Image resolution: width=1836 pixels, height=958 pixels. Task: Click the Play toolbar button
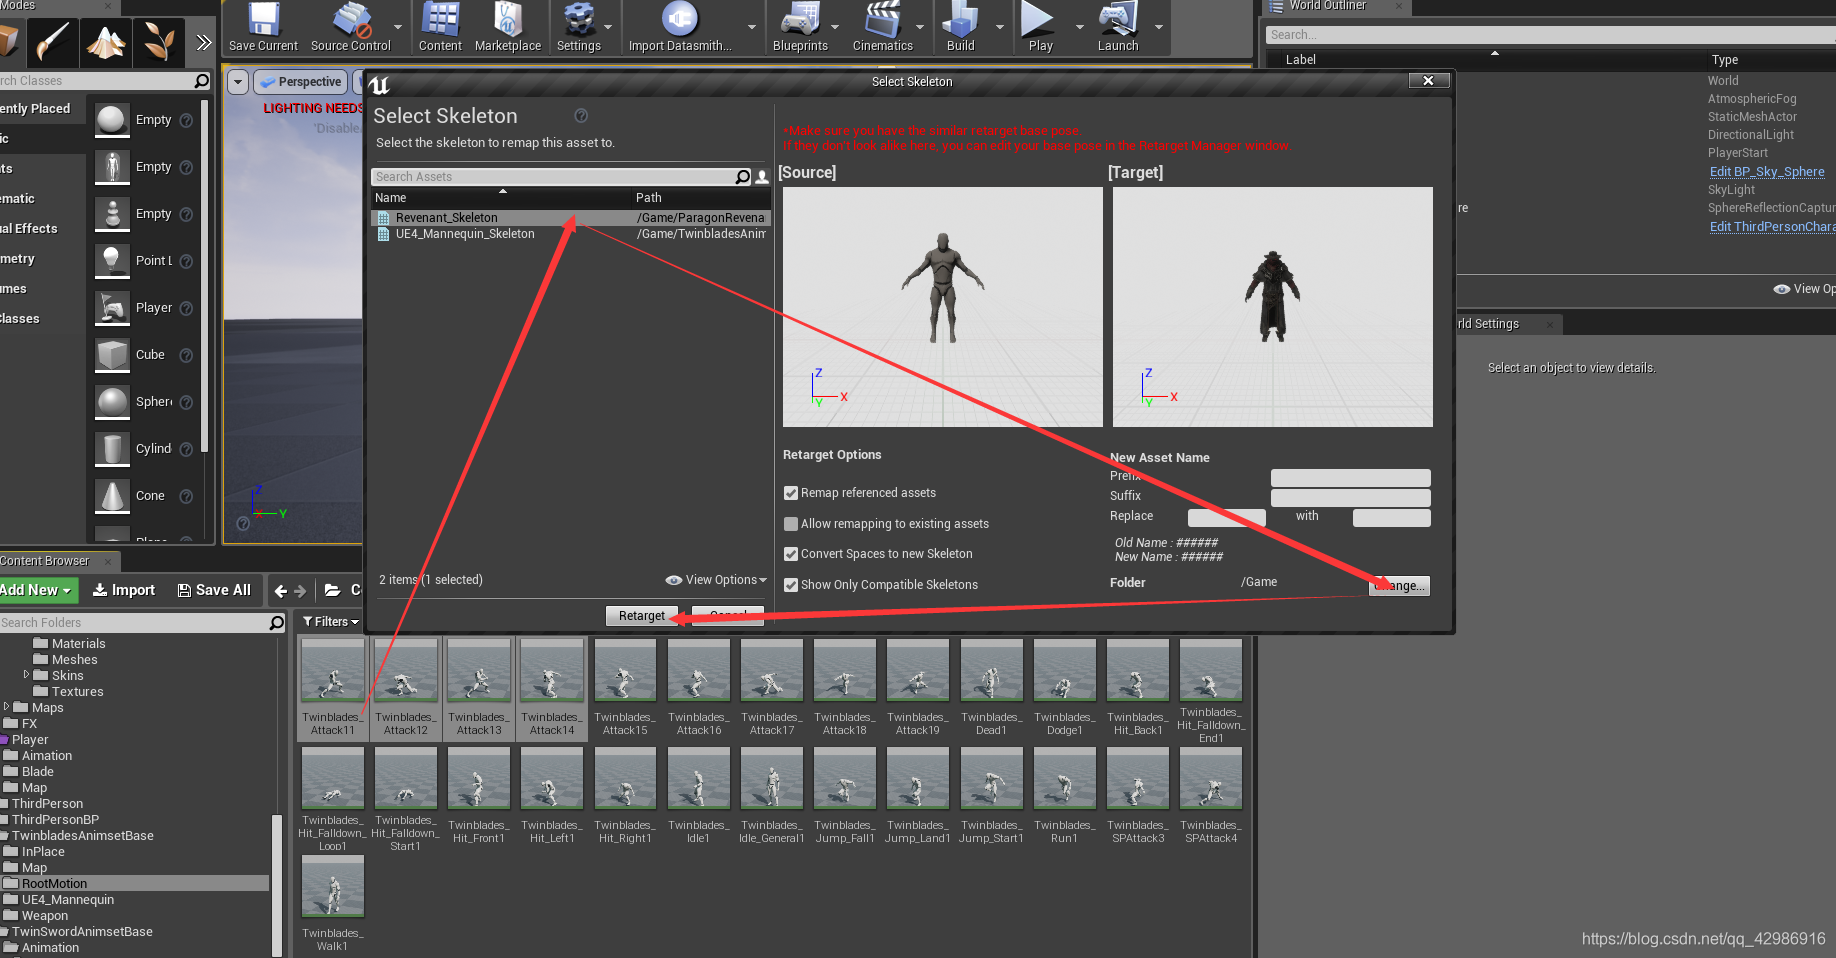coord(1040,27)
